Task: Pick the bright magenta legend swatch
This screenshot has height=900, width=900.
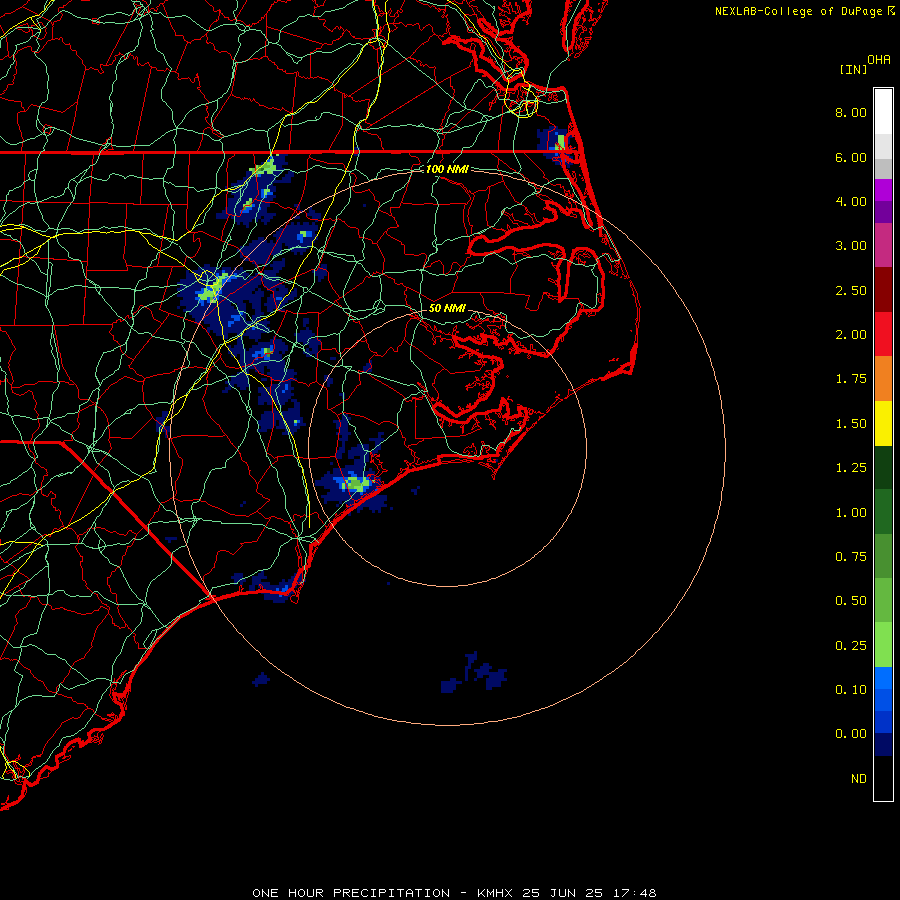Action: [883, 190]
